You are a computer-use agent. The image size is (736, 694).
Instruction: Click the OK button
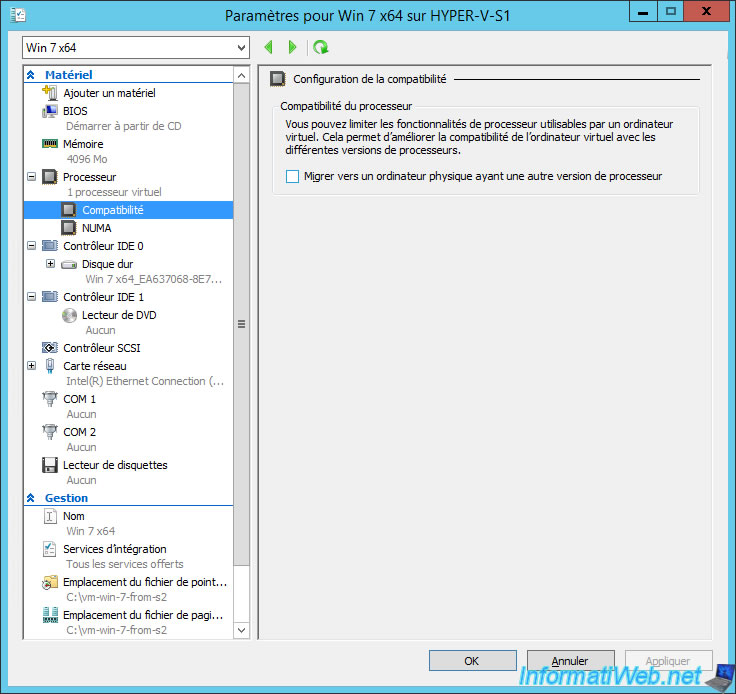(x=472, y=661)
